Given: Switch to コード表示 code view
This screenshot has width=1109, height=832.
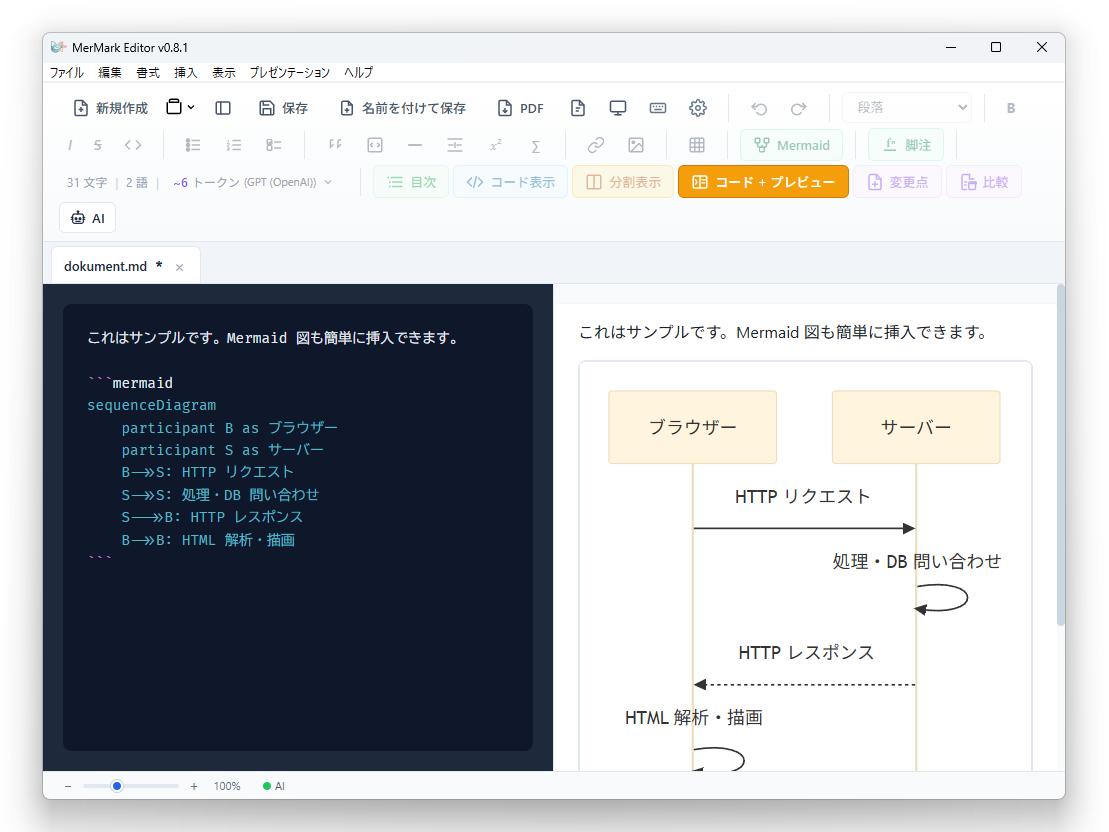Looking at the screenshot, I should coord(510,182).
